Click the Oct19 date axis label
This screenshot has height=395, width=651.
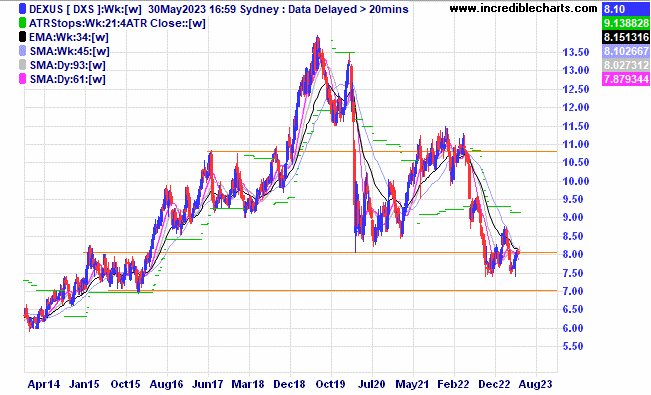pyautogui.click(x=330, y=384)
